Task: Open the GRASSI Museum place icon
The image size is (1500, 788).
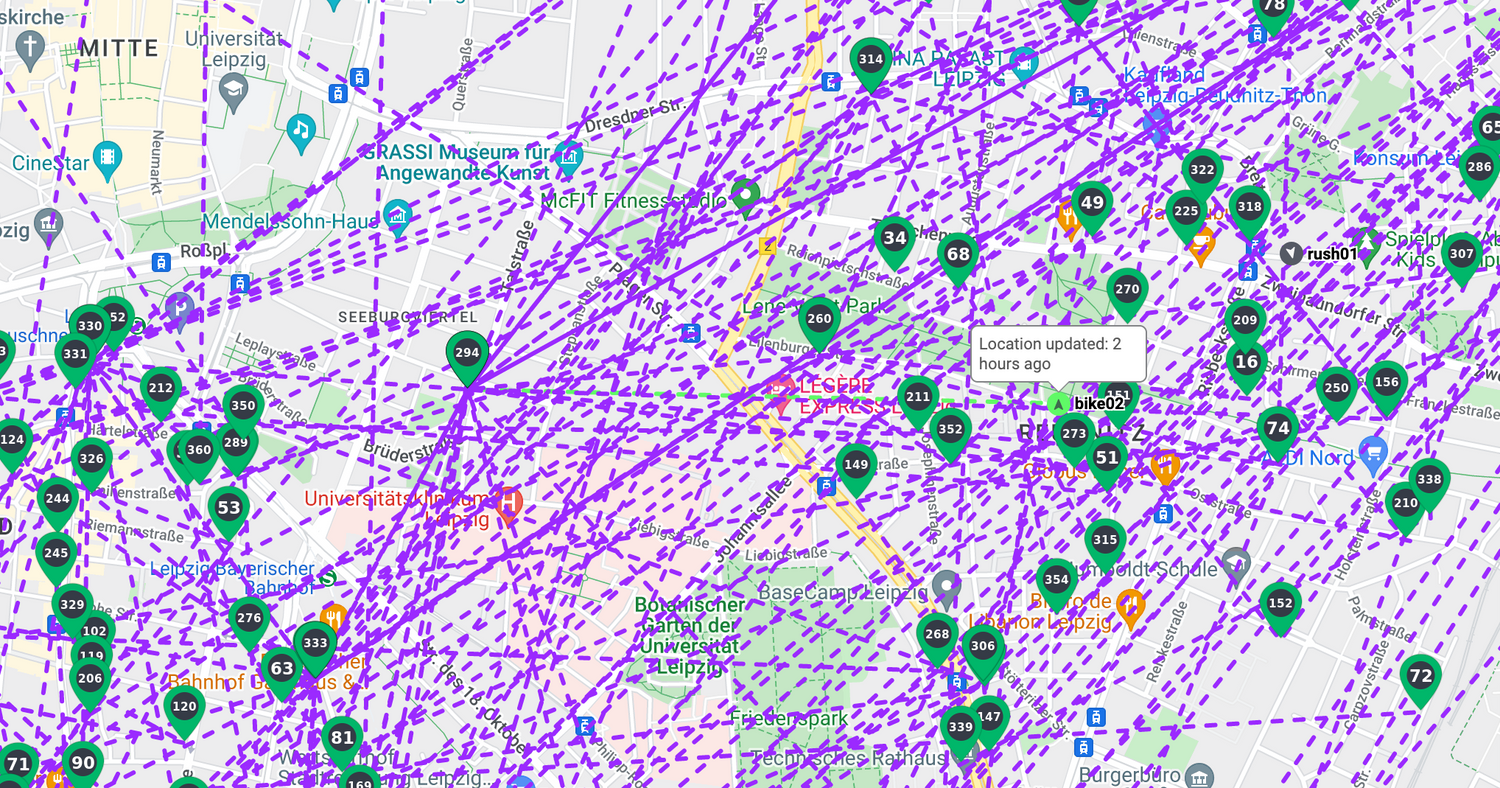Action: pos(569,155)
